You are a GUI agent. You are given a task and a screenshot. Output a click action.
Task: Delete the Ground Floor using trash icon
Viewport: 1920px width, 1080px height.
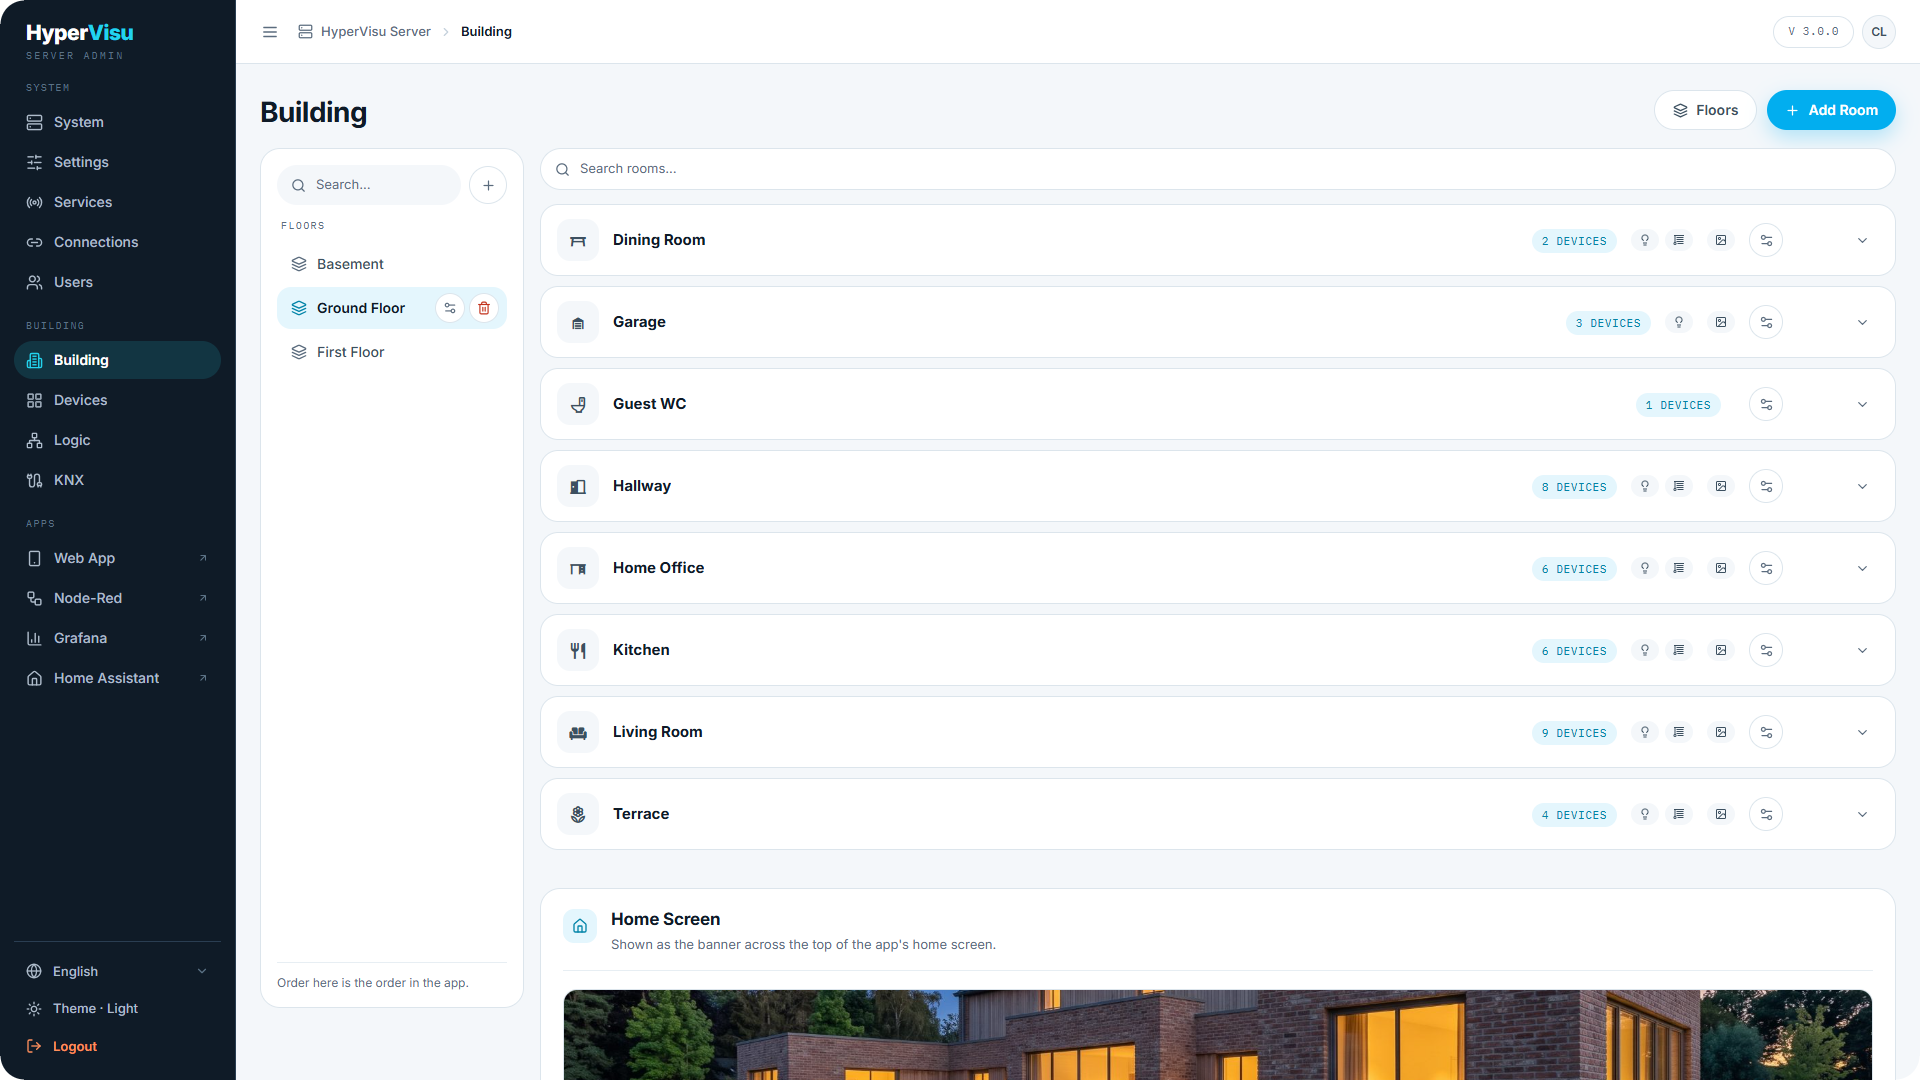click(484, 308)
